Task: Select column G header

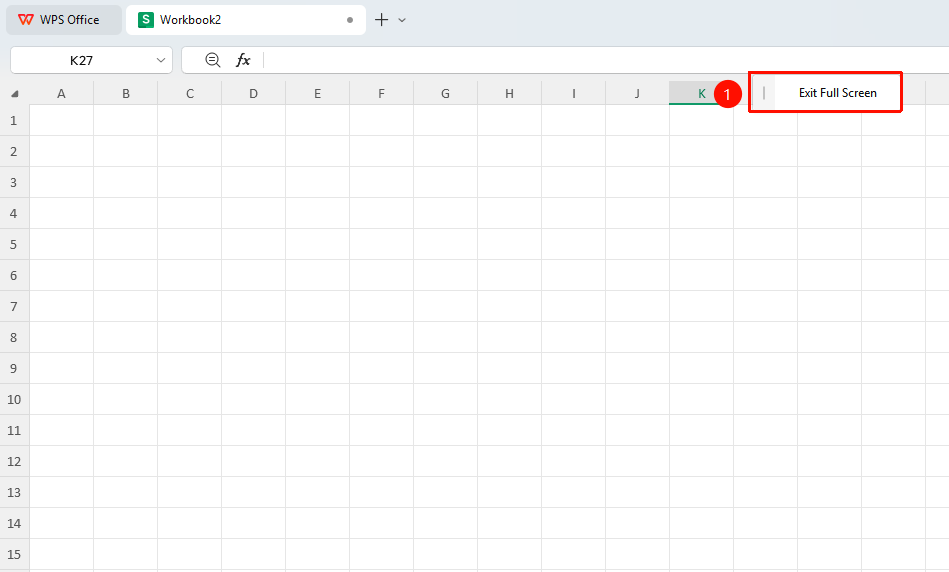Action: tap(445, 93)
